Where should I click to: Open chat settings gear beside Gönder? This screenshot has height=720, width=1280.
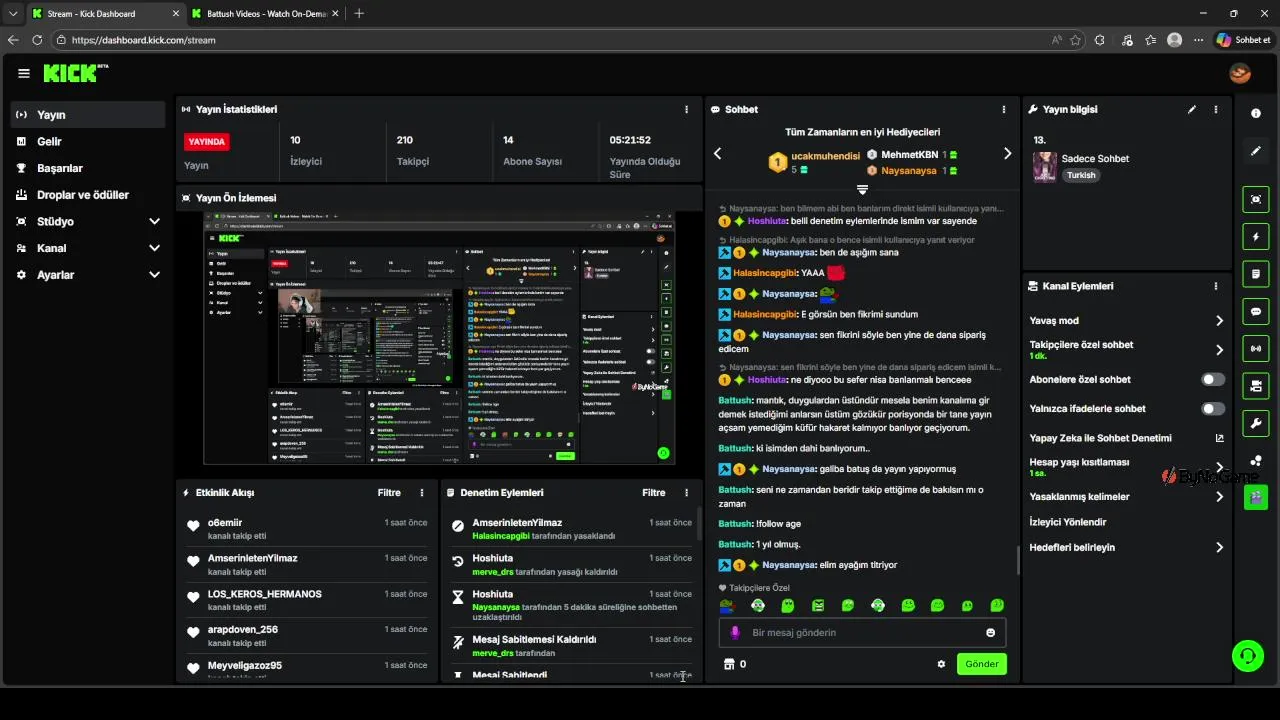click(x=941, y=664)
